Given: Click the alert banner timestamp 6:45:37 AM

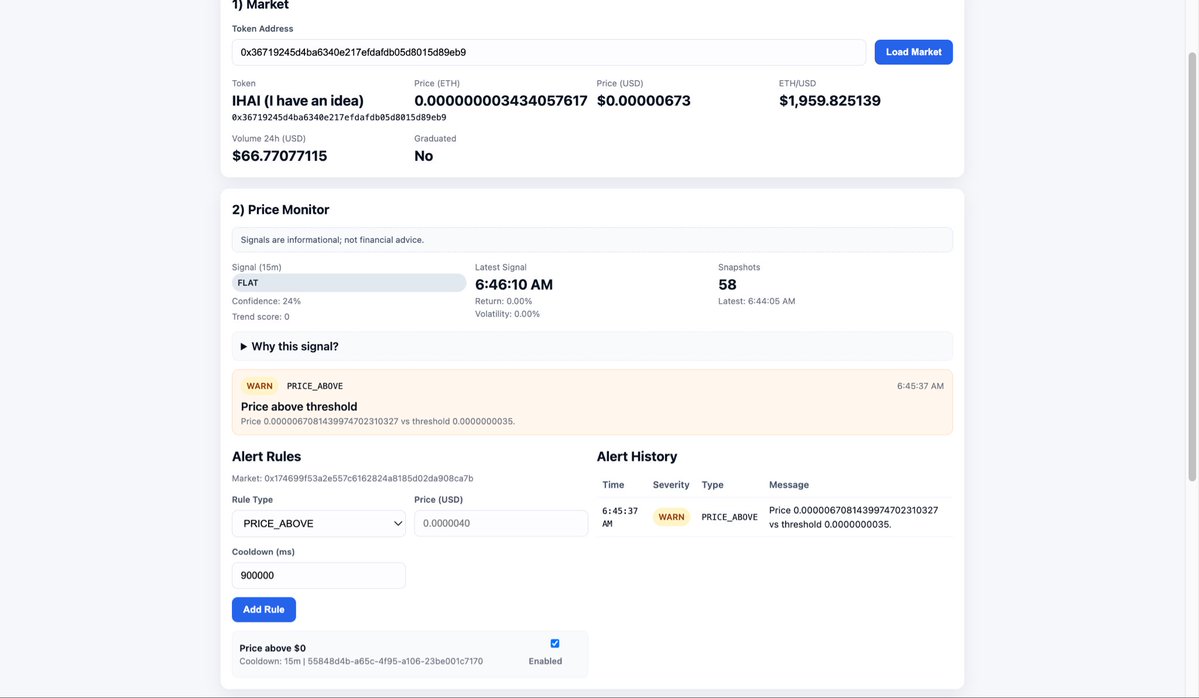Looking at the screenshot, I should click(x=920, y=386).
